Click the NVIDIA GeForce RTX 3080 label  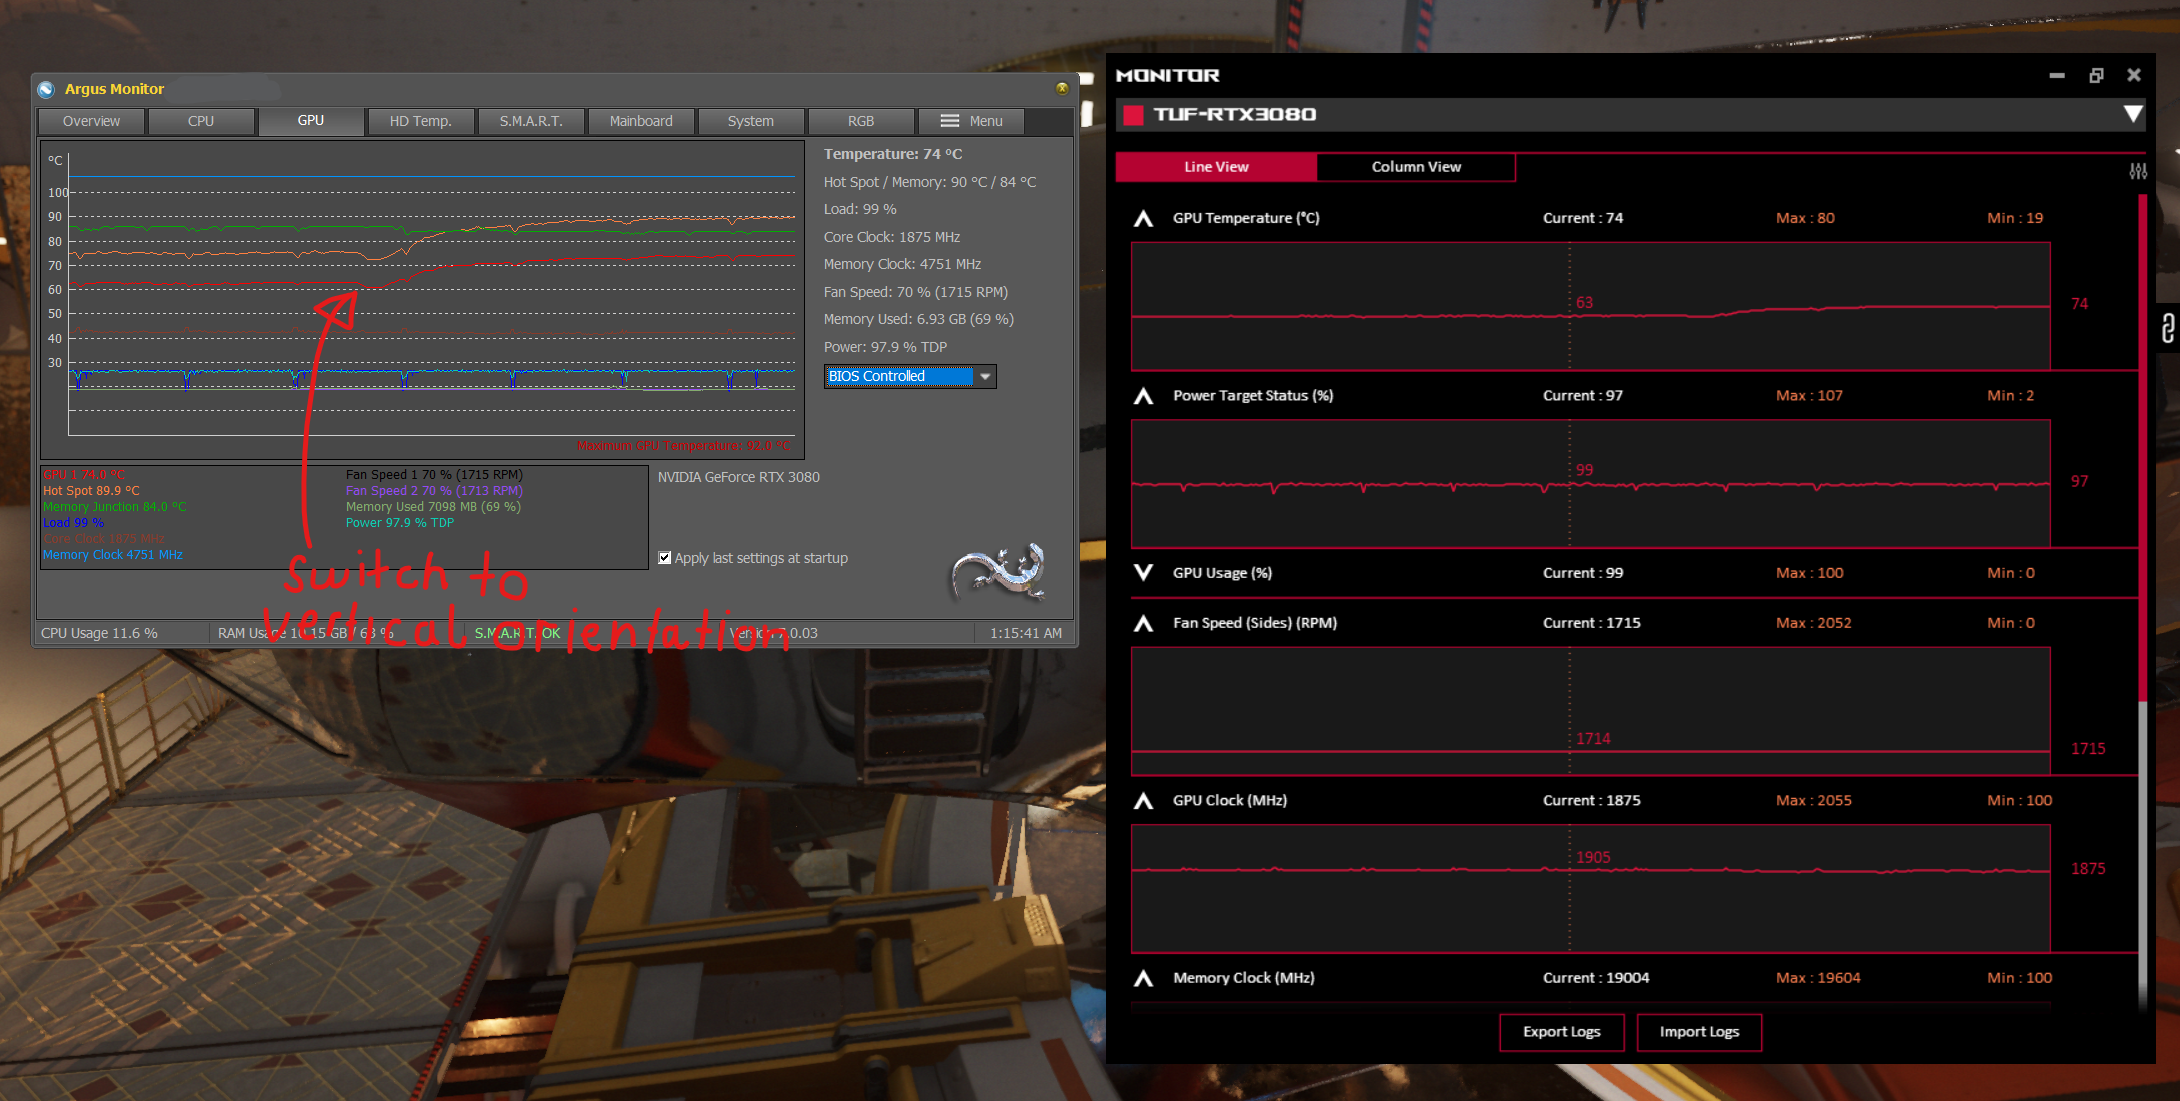pos(739,477)
